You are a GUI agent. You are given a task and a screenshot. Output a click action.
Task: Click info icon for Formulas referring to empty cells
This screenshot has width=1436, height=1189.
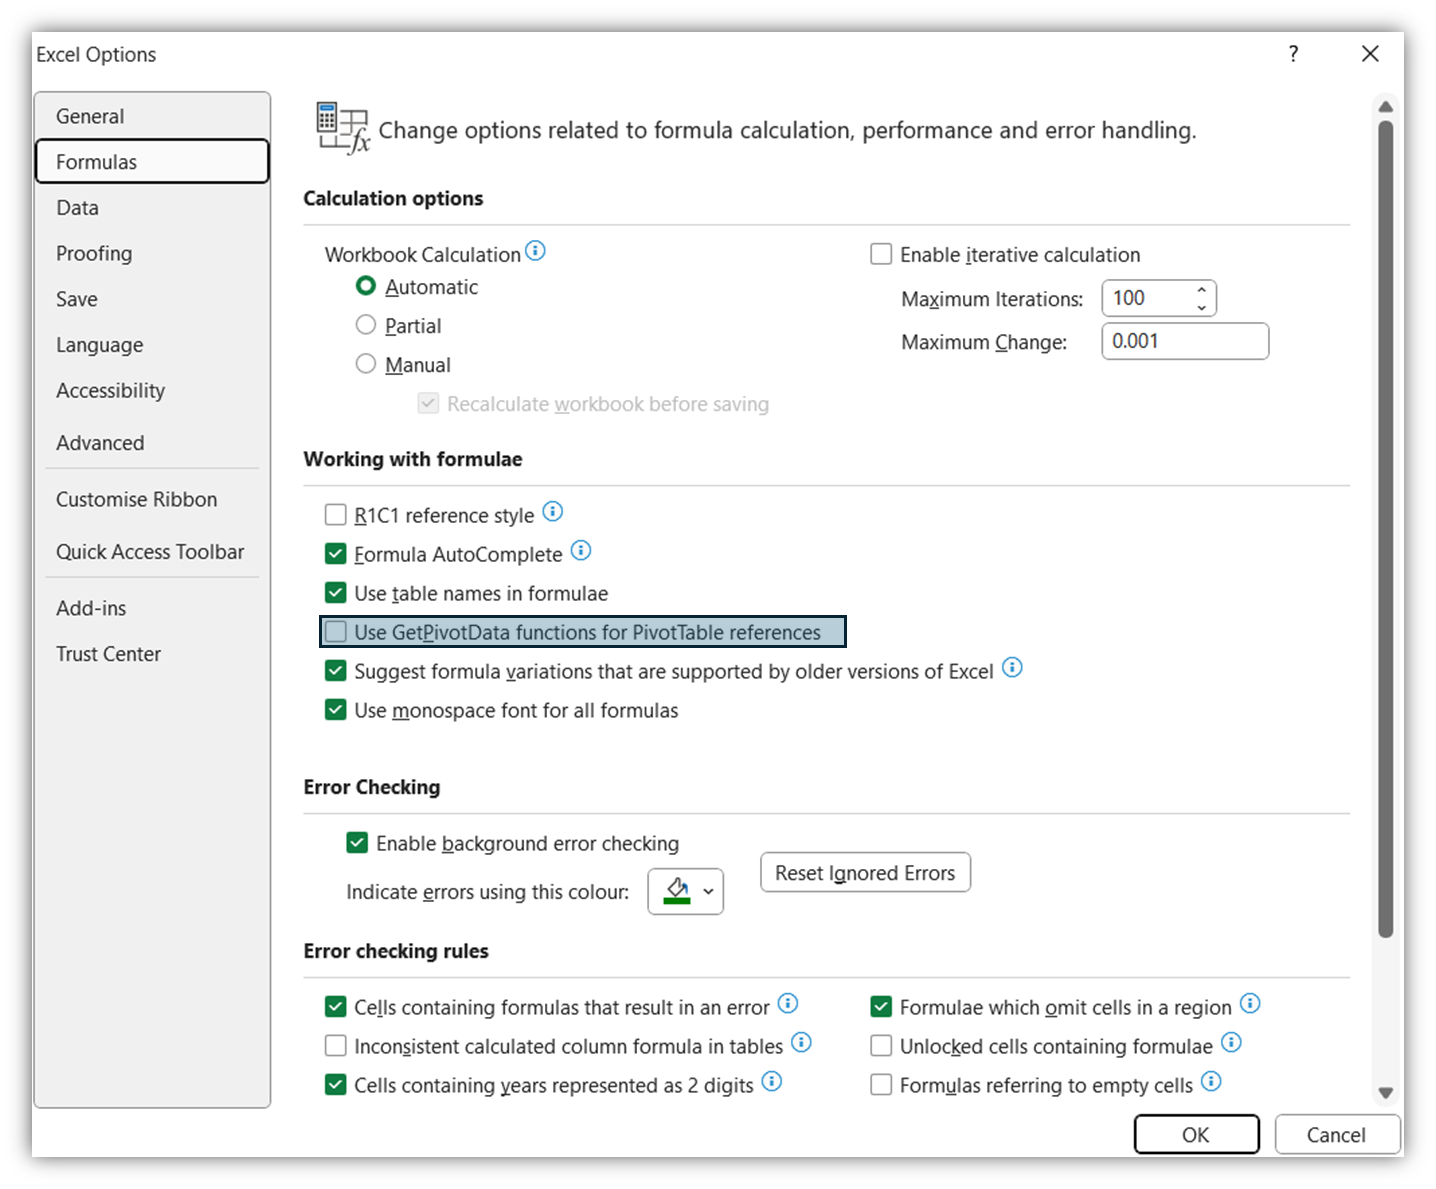pos(1211,1082)
